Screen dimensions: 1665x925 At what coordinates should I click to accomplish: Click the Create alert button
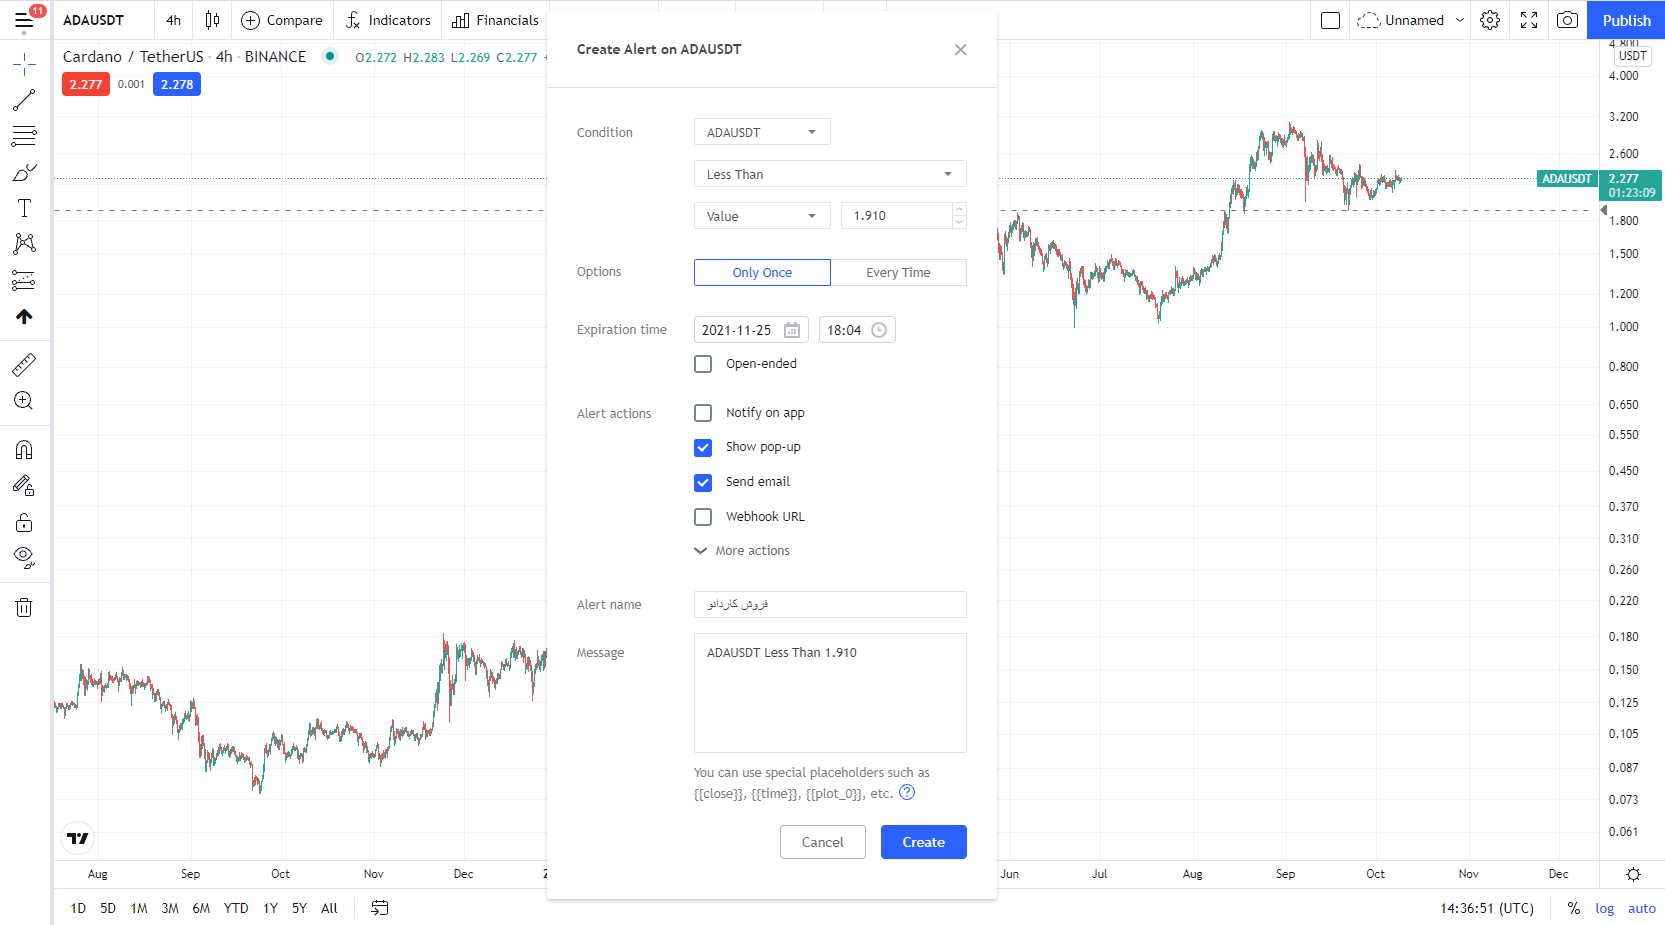click(x=923, y=842)
